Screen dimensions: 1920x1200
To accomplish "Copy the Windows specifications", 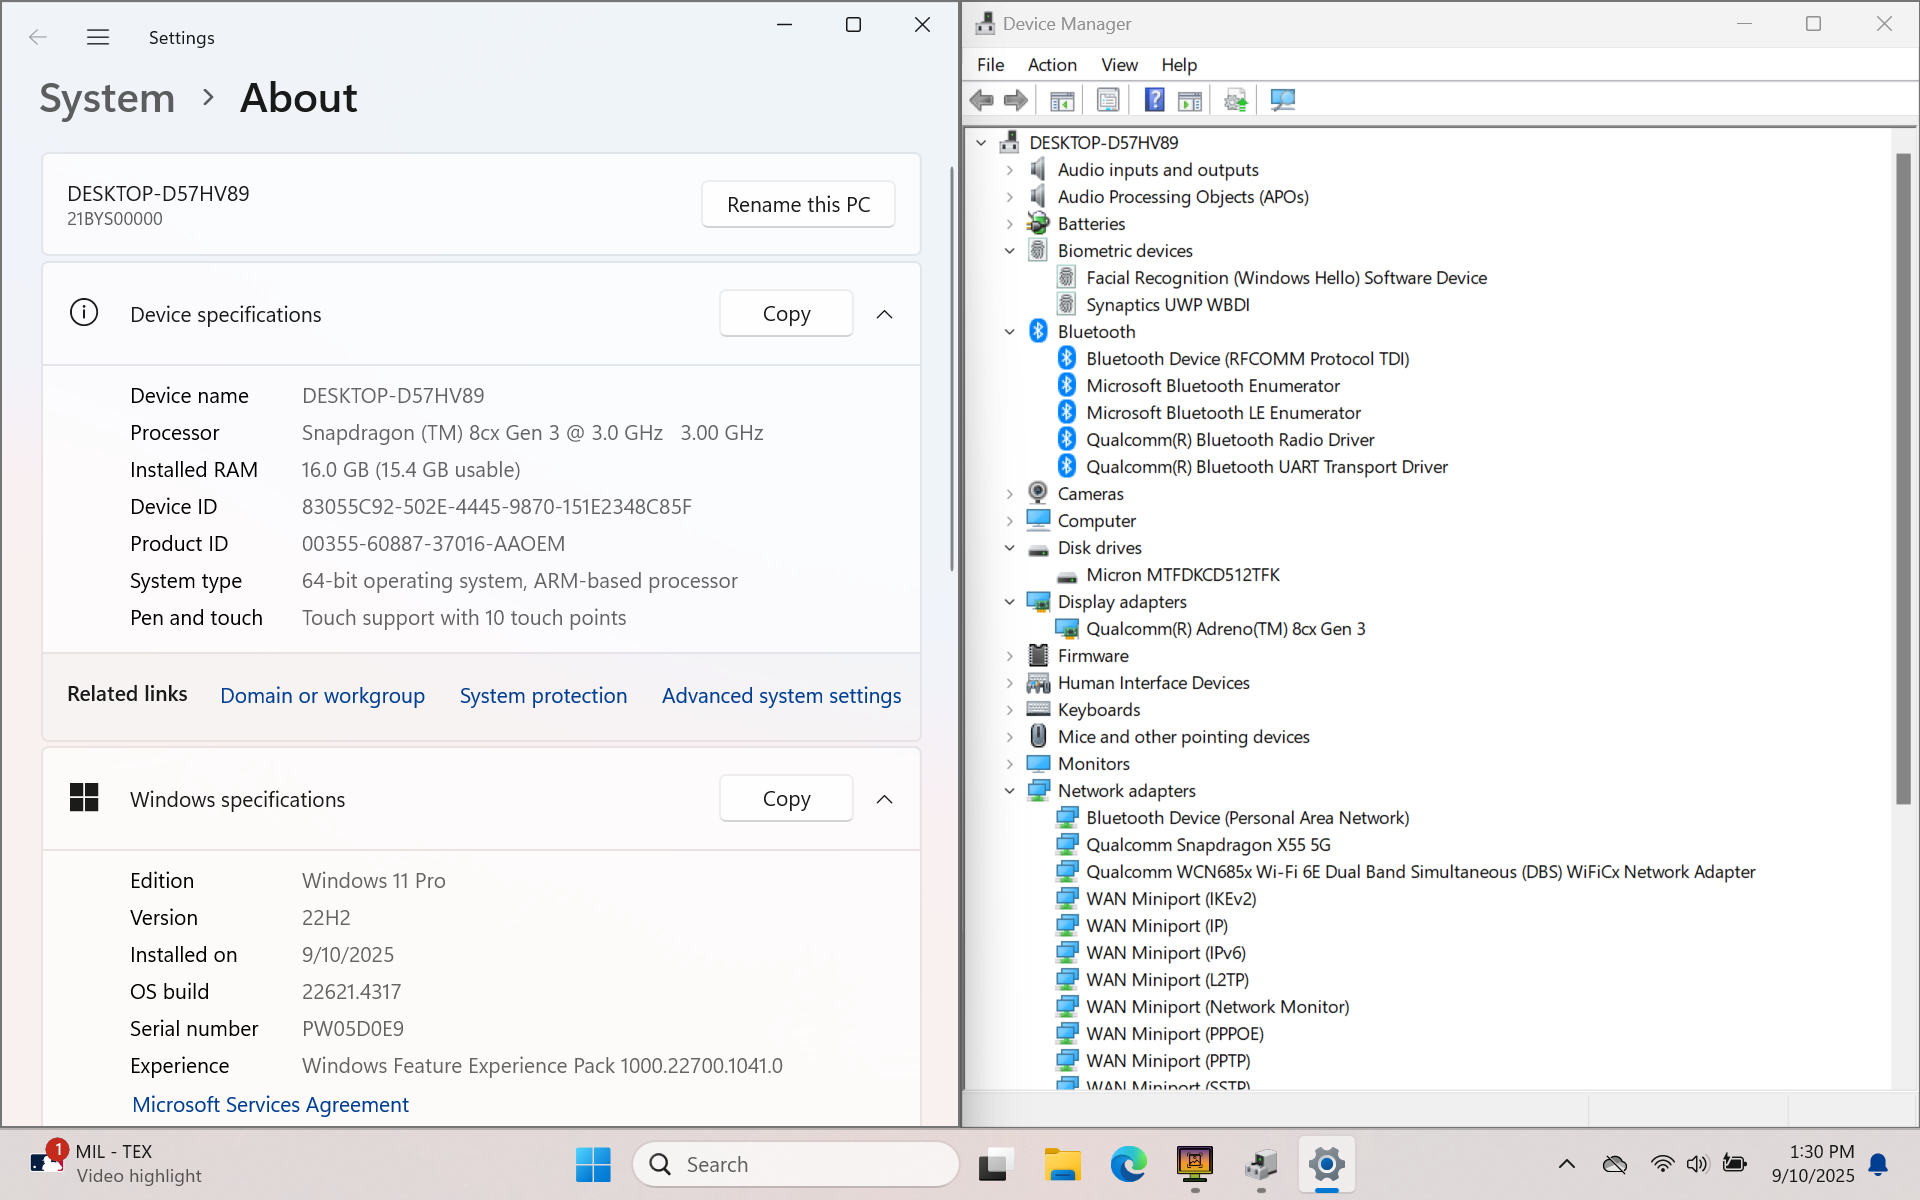I will pos(786,799).
